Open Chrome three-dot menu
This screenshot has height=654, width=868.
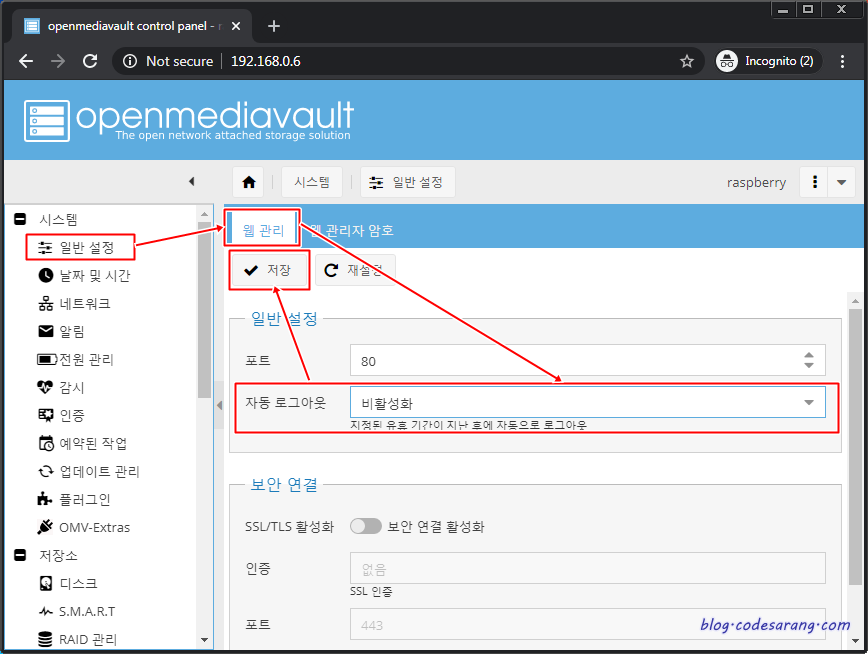(842, 61)
